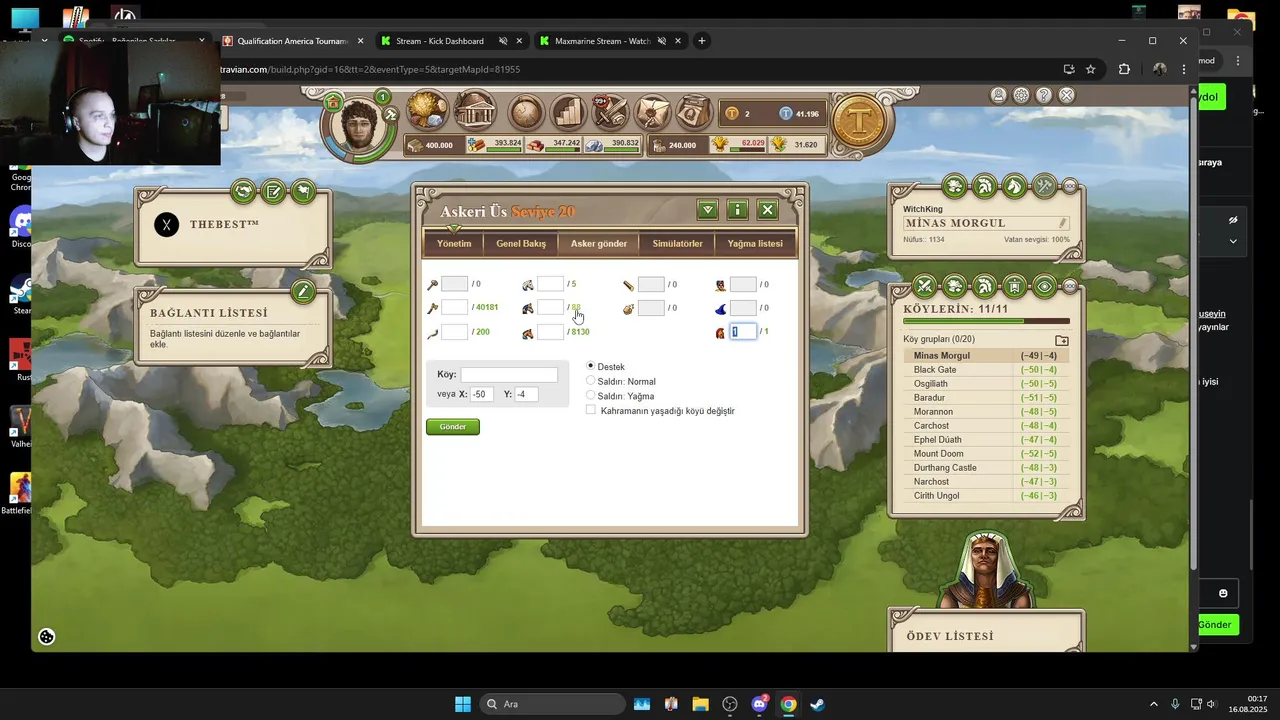
Task: Click the eye icon above village list
Action: click(1045, 287)
